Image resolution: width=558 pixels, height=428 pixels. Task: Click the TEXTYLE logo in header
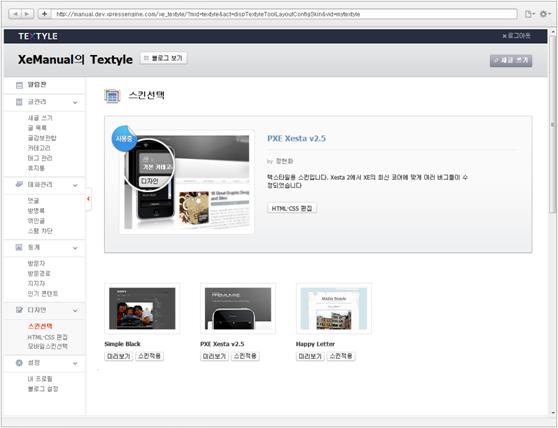coord(38,36)
